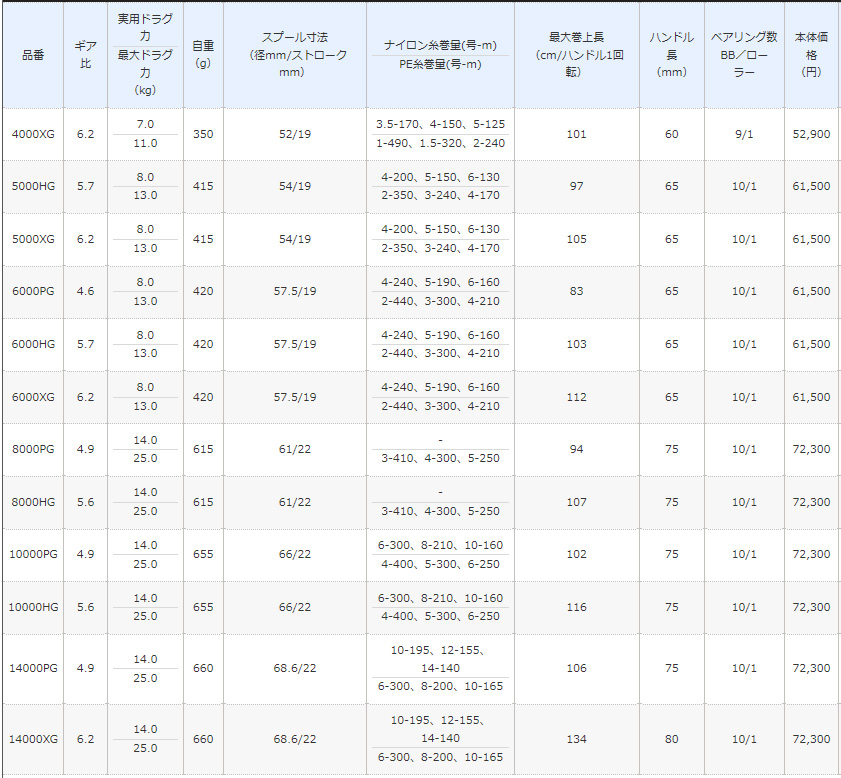Click the 最大ドラグ力(kg) header text
The width and height of the screenshot is (841, 778).
click(x=145, y=72)
